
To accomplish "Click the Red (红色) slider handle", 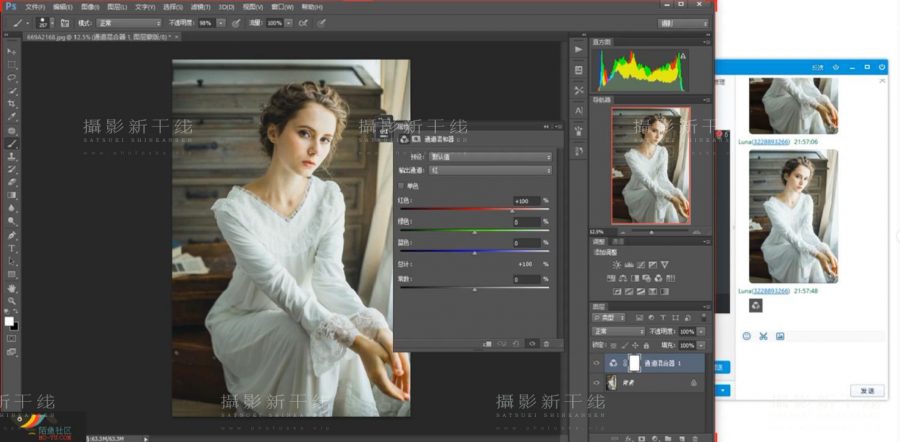I will 512,211.
